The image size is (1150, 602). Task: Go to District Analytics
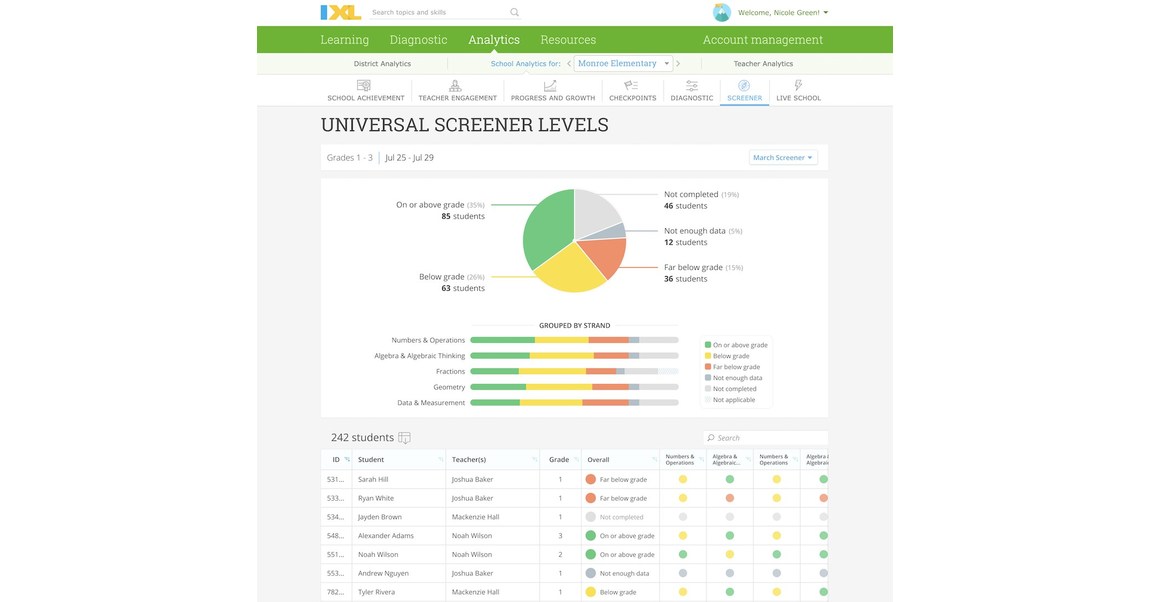(x=382, y=62)
